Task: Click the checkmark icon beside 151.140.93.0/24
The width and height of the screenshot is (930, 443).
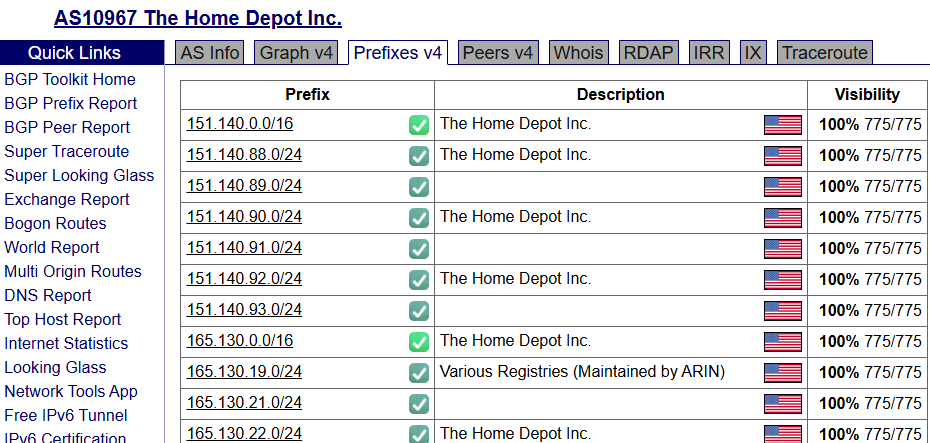Action: coord(419,311)
